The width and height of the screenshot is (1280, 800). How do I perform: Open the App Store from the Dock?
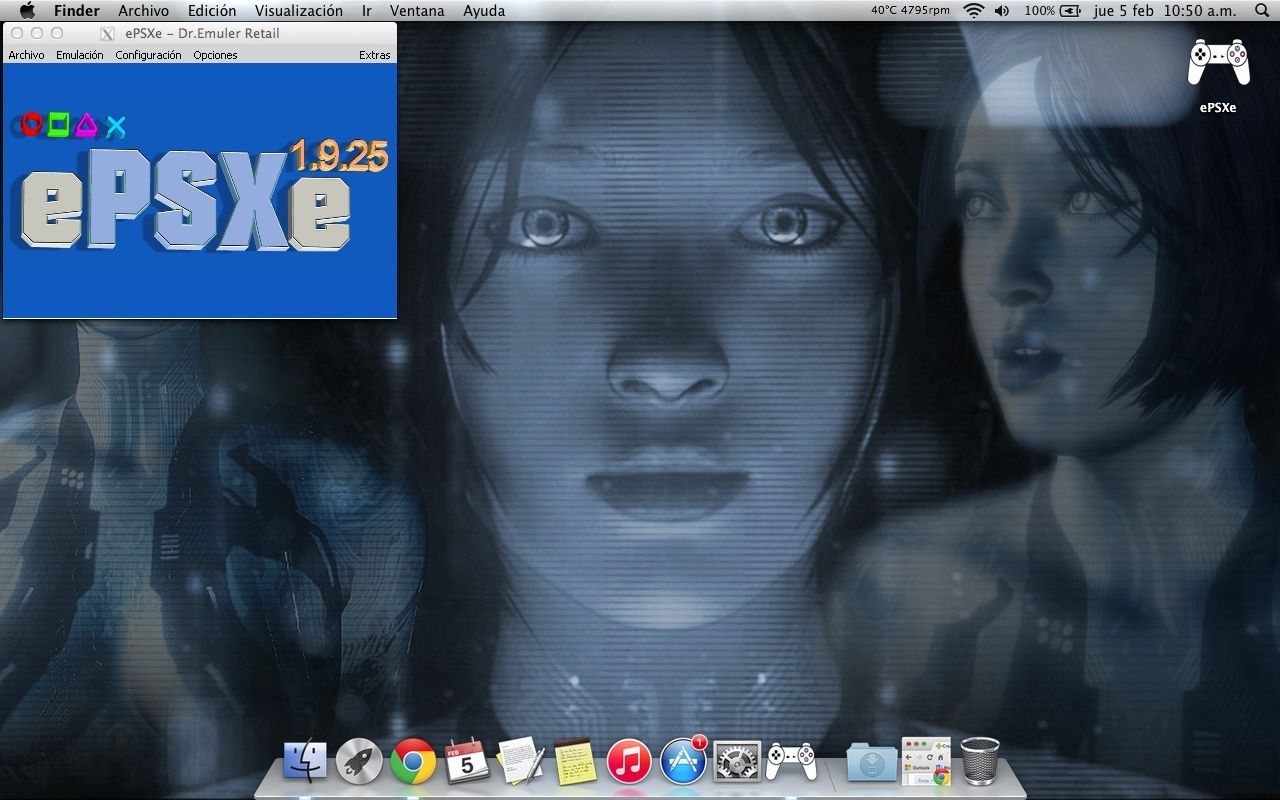pos(683,762)
